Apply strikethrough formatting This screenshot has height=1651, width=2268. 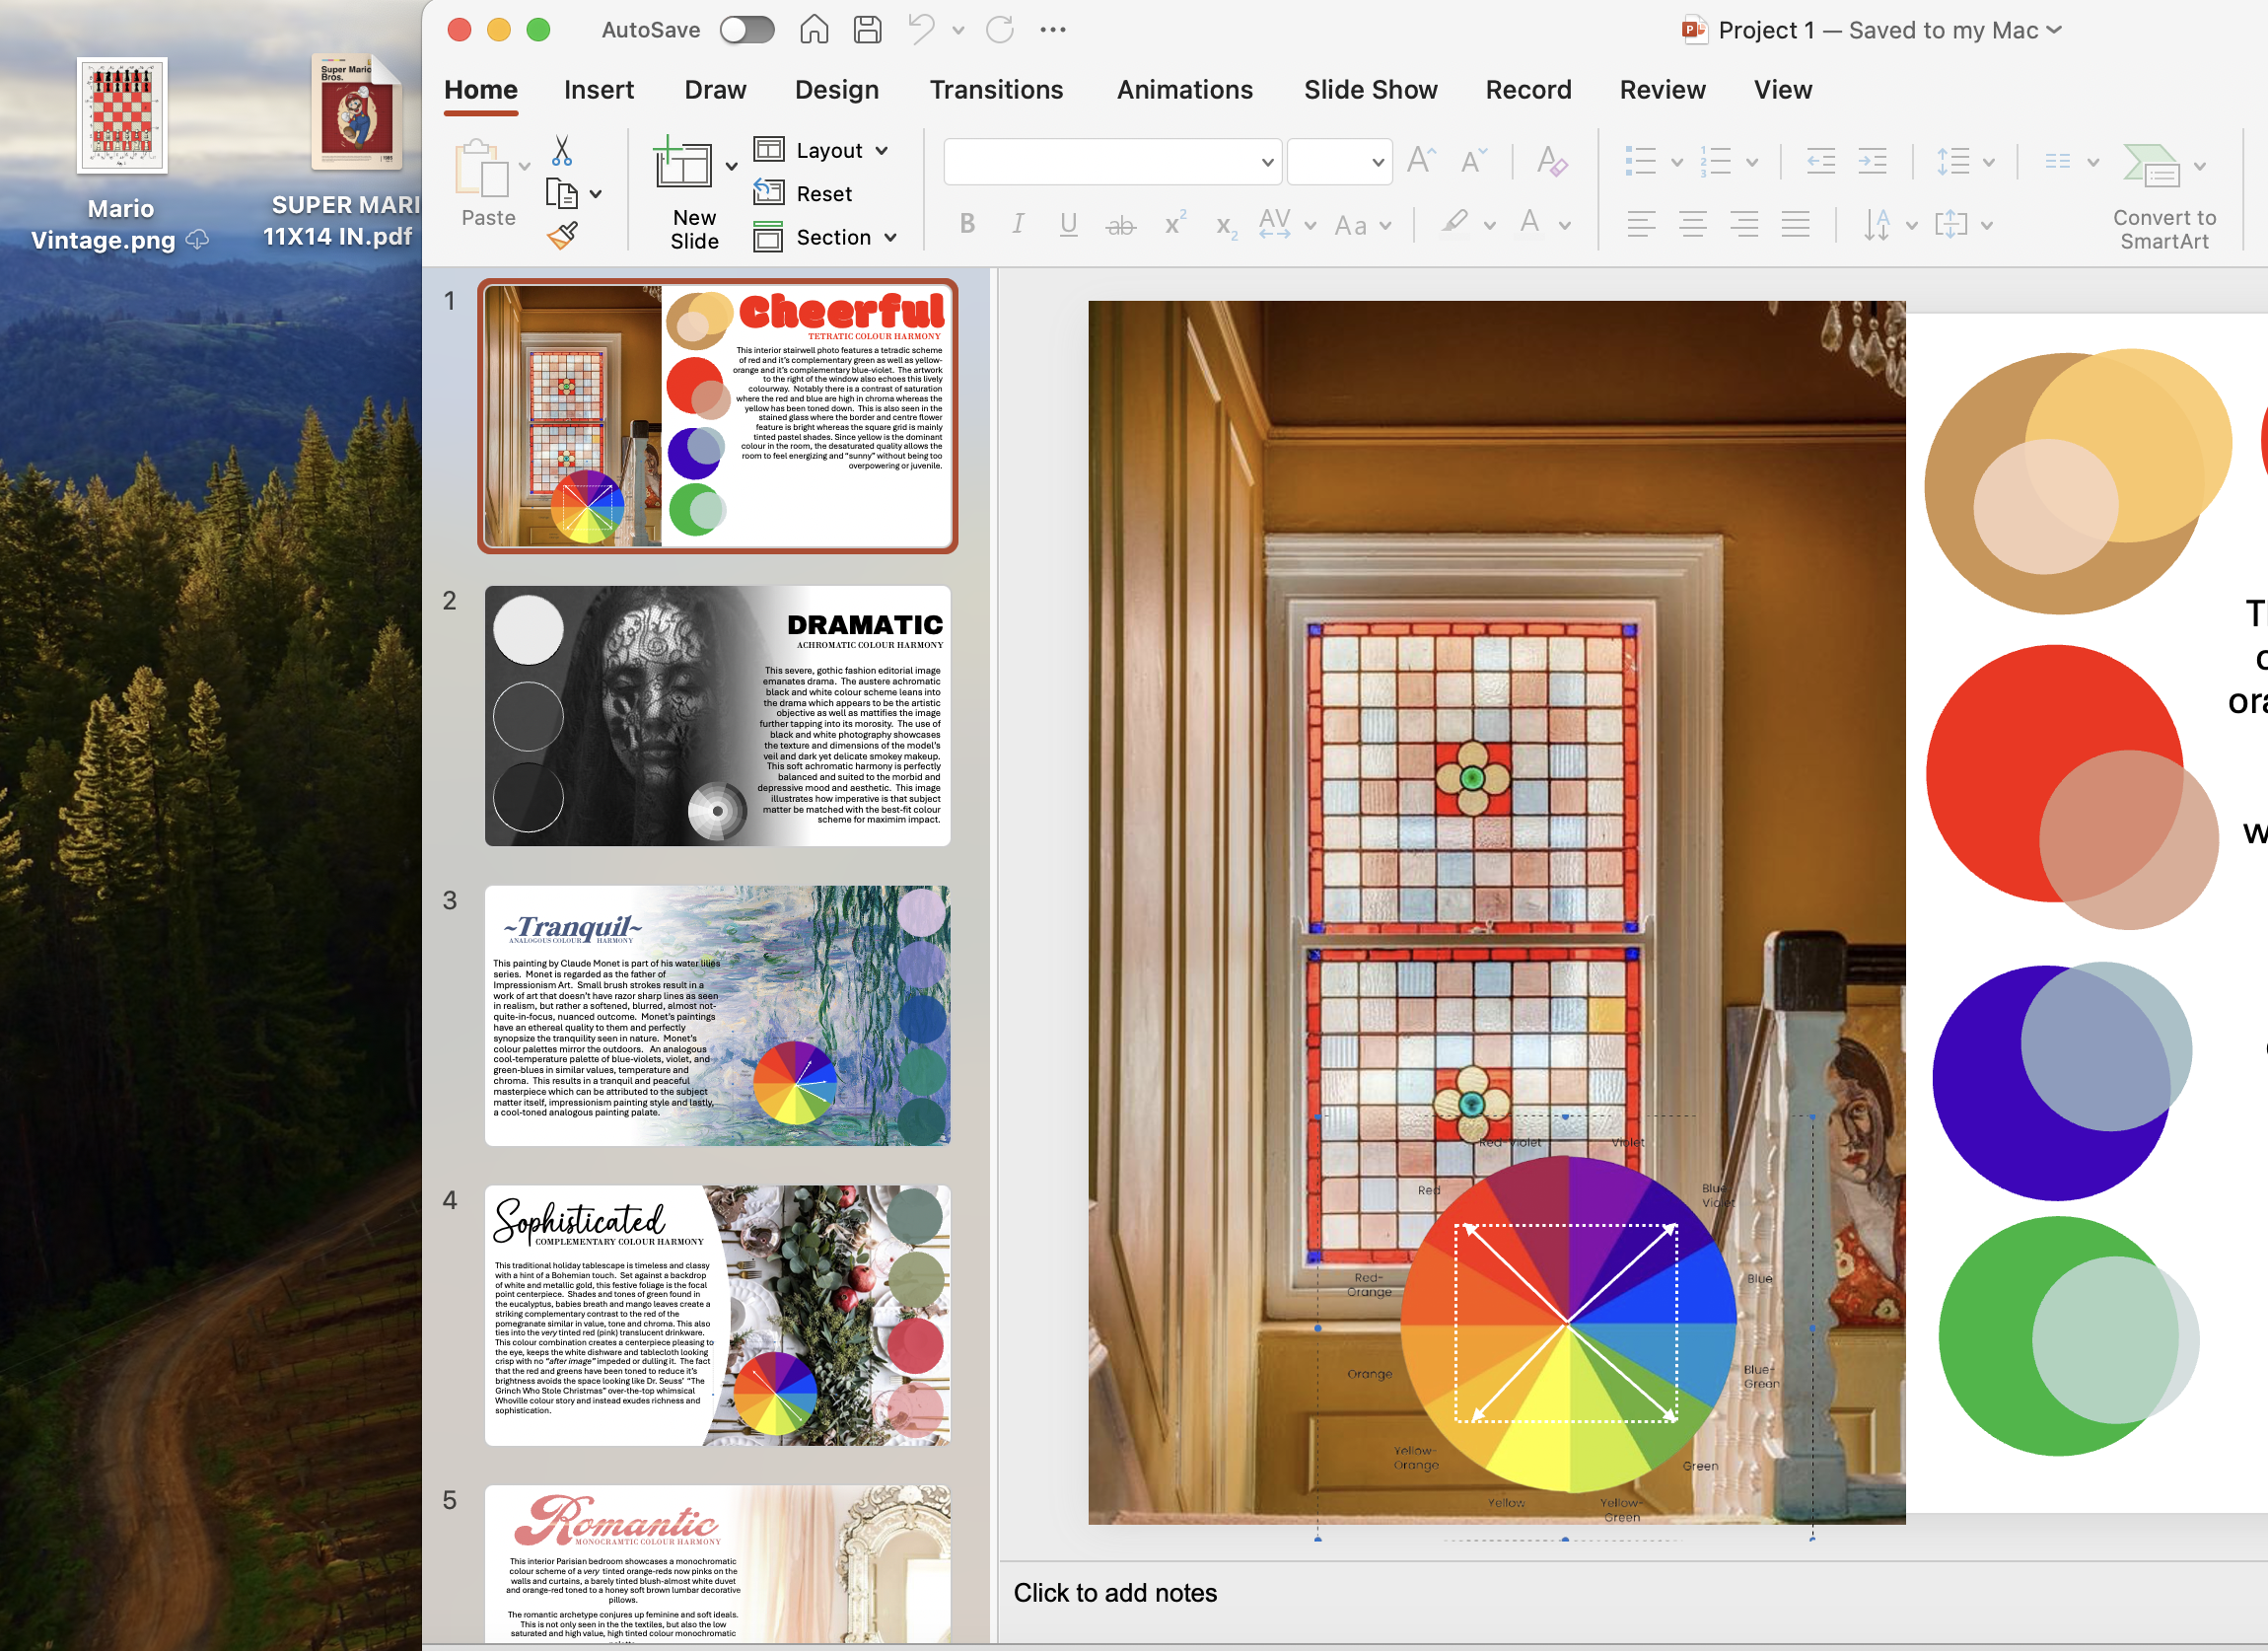pos(1120,225)
